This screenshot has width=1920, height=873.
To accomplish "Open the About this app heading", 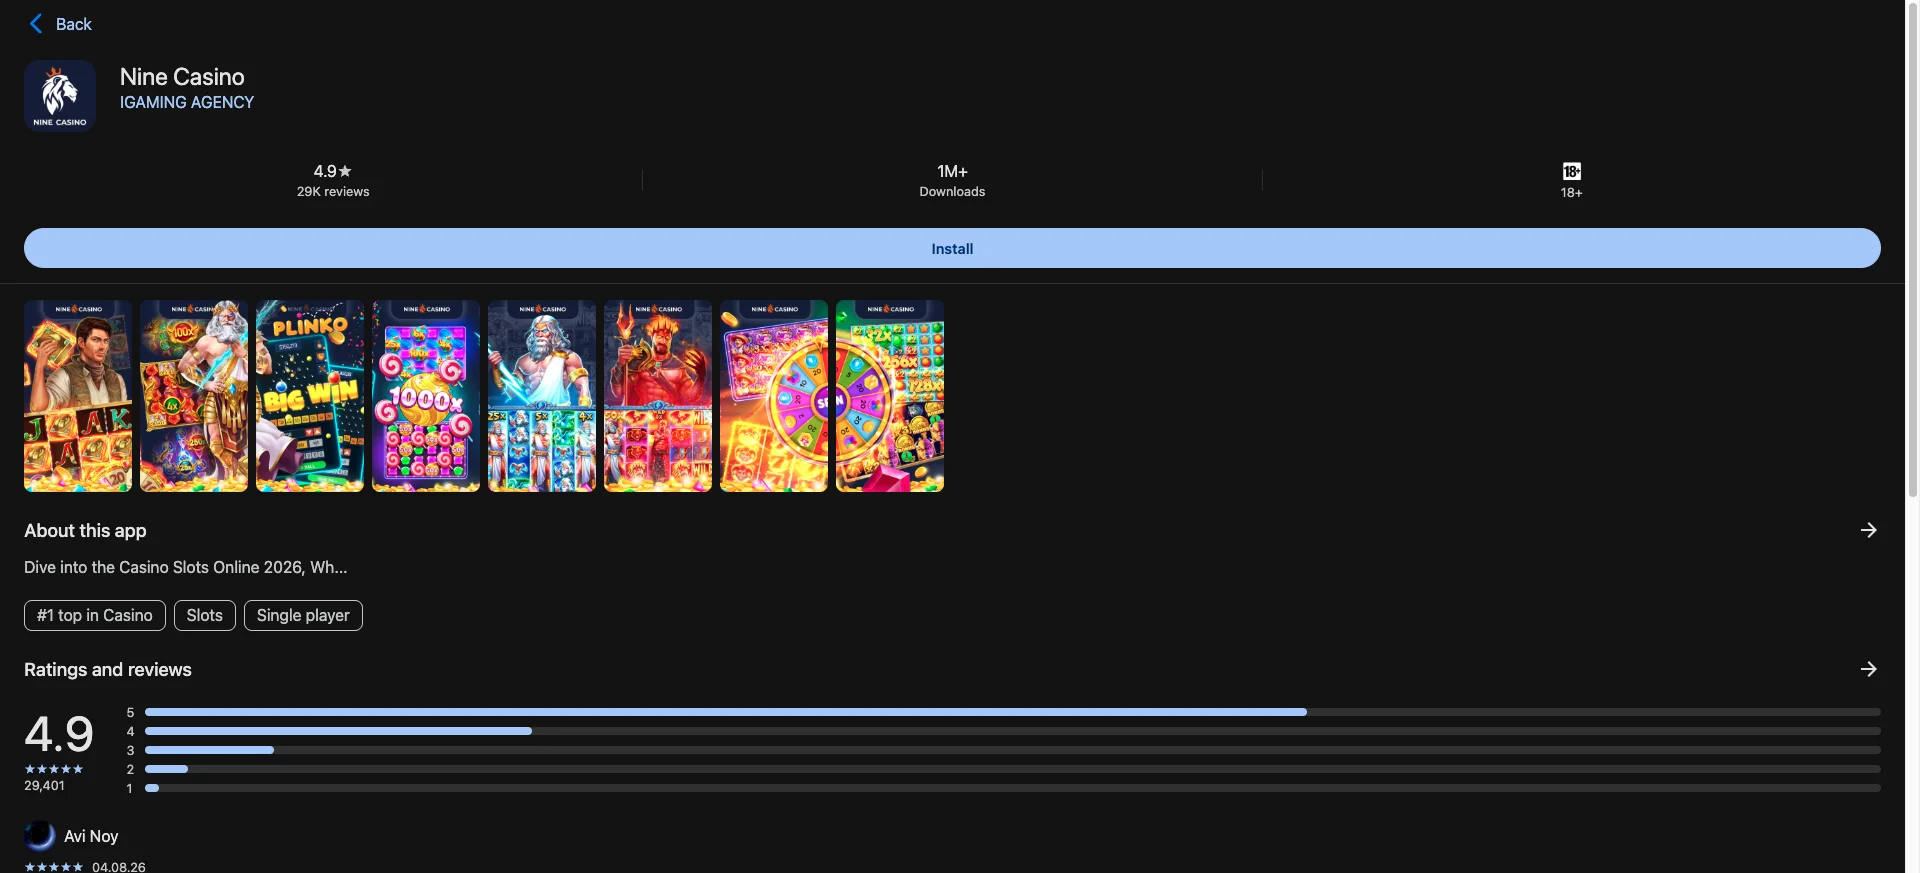I will [x=85, y=531].
